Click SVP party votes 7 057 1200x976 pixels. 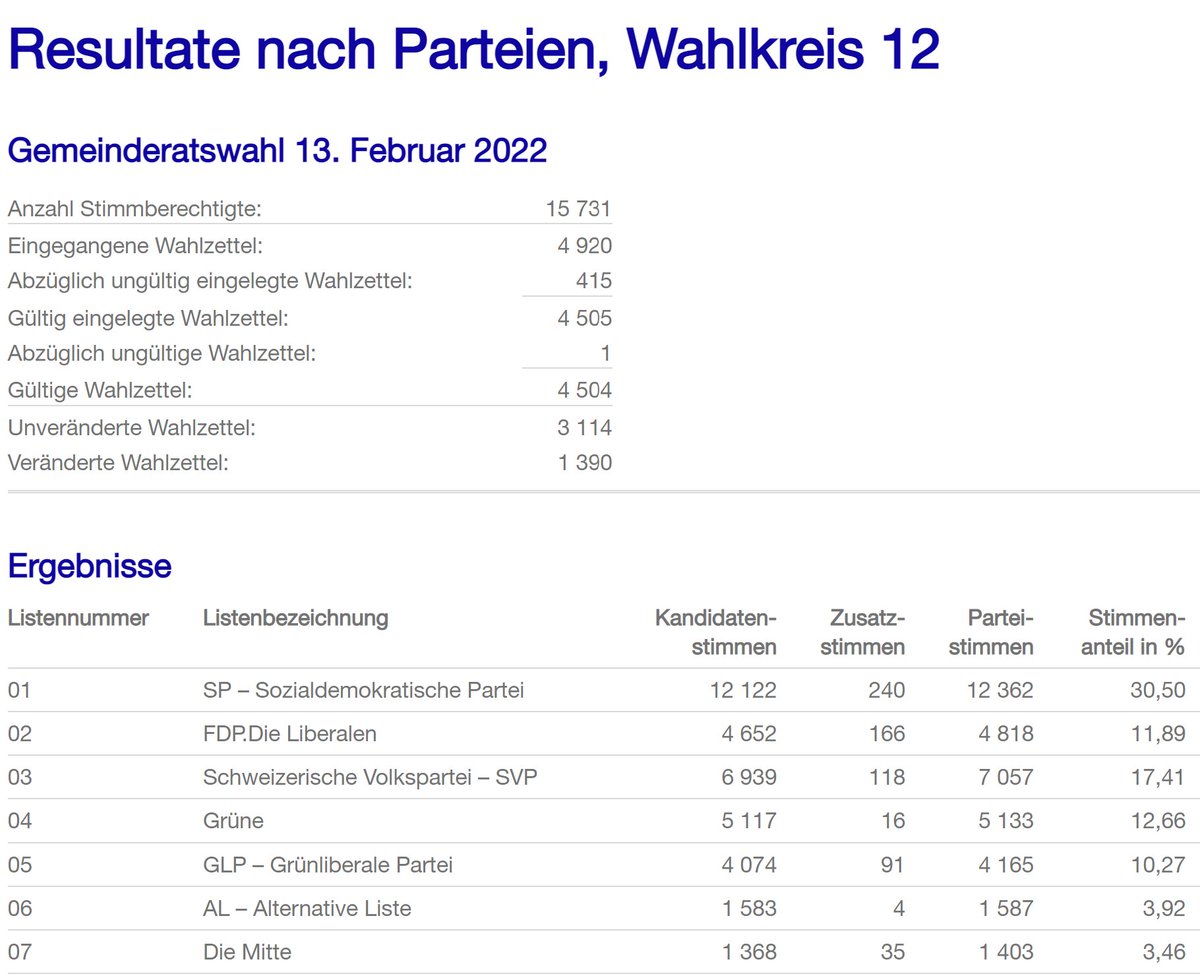[1006, 777]
